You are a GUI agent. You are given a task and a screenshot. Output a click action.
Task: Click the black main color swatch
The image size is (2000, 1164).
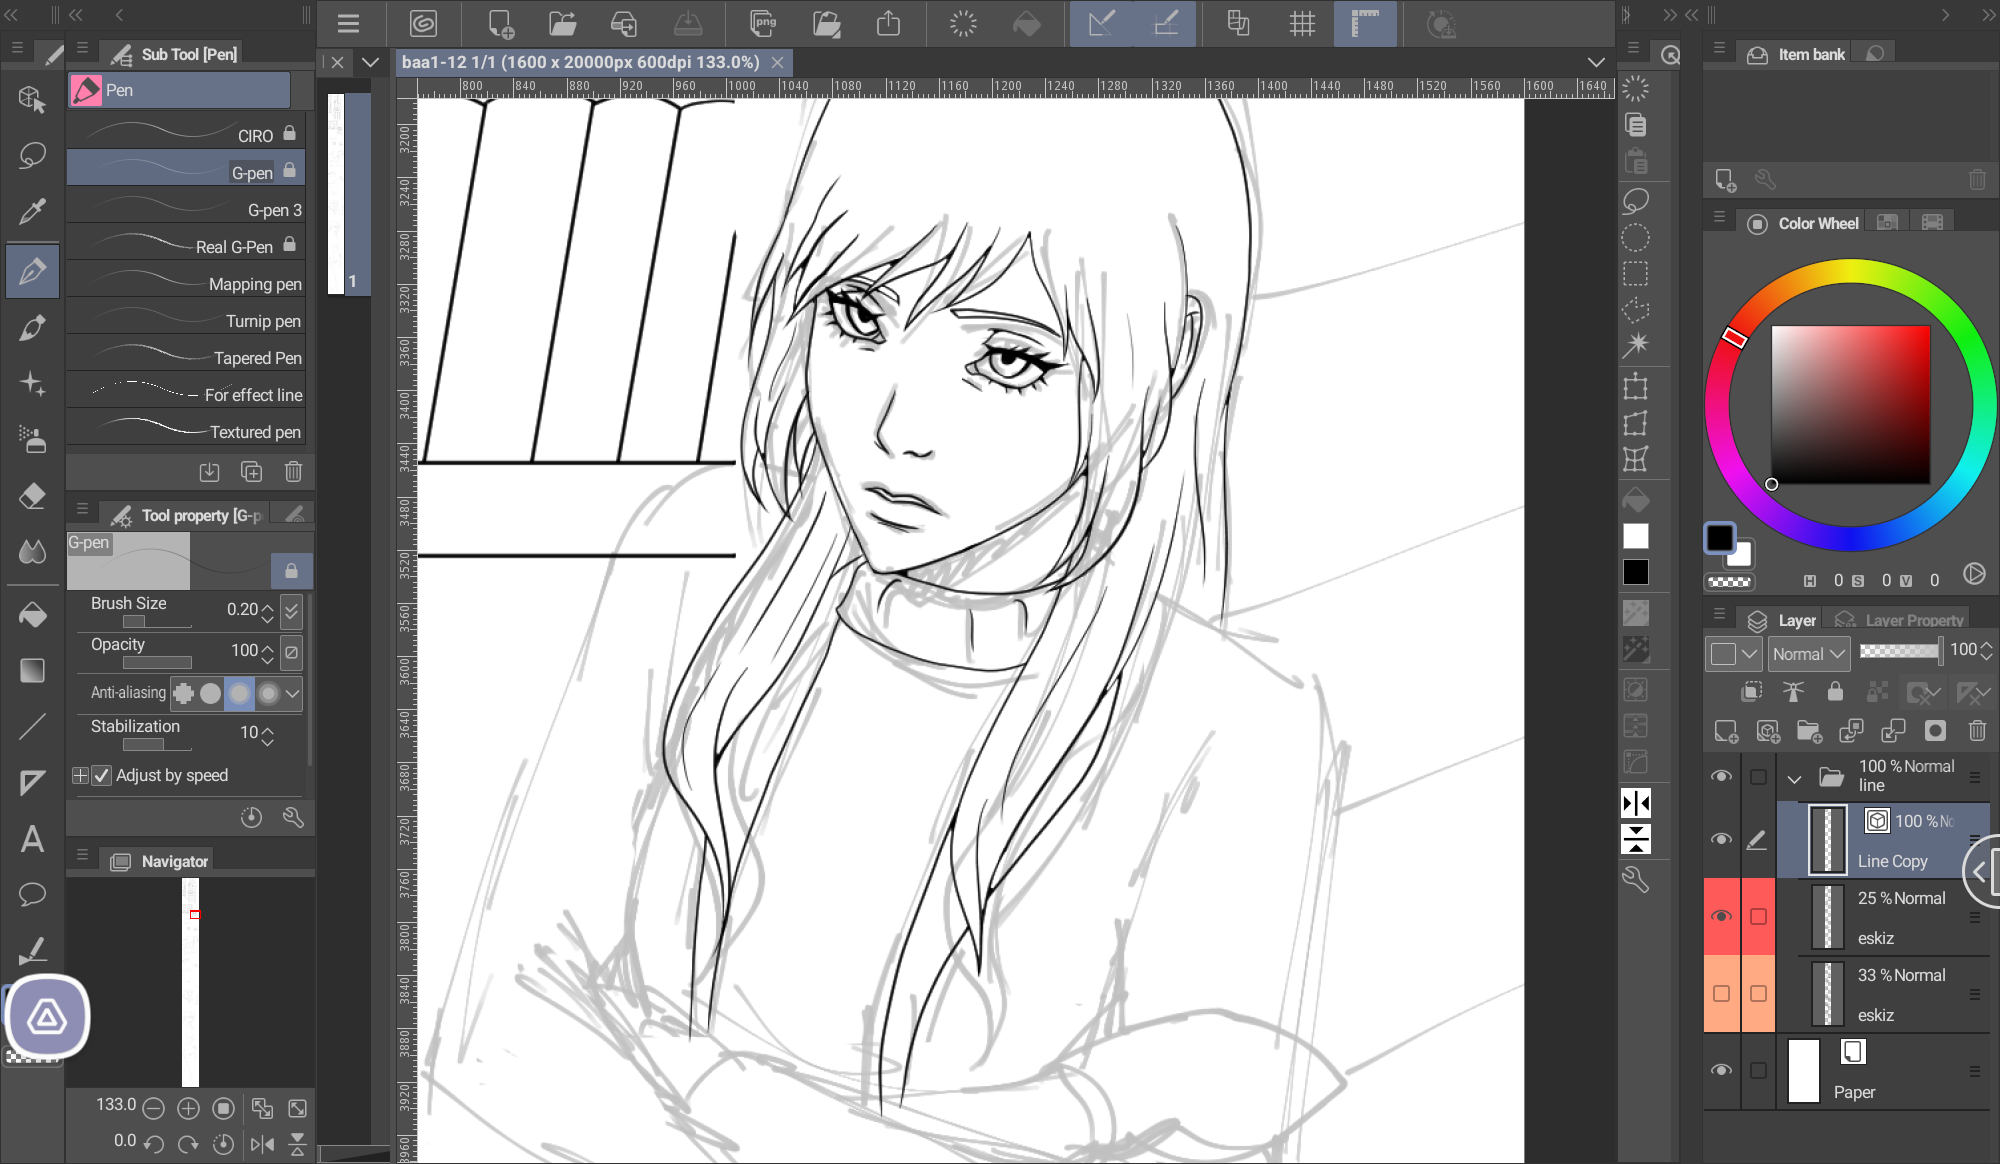1719,537
